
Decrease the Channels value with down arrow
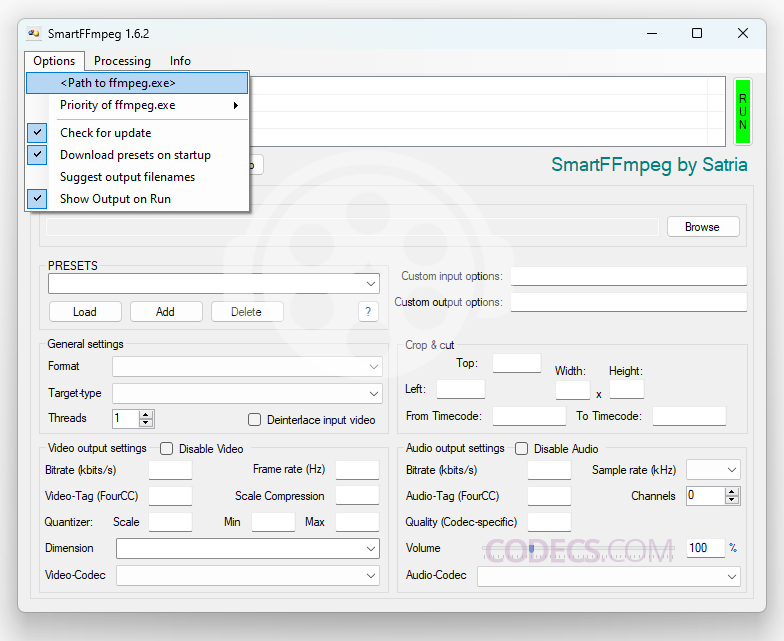pos(732,500)
